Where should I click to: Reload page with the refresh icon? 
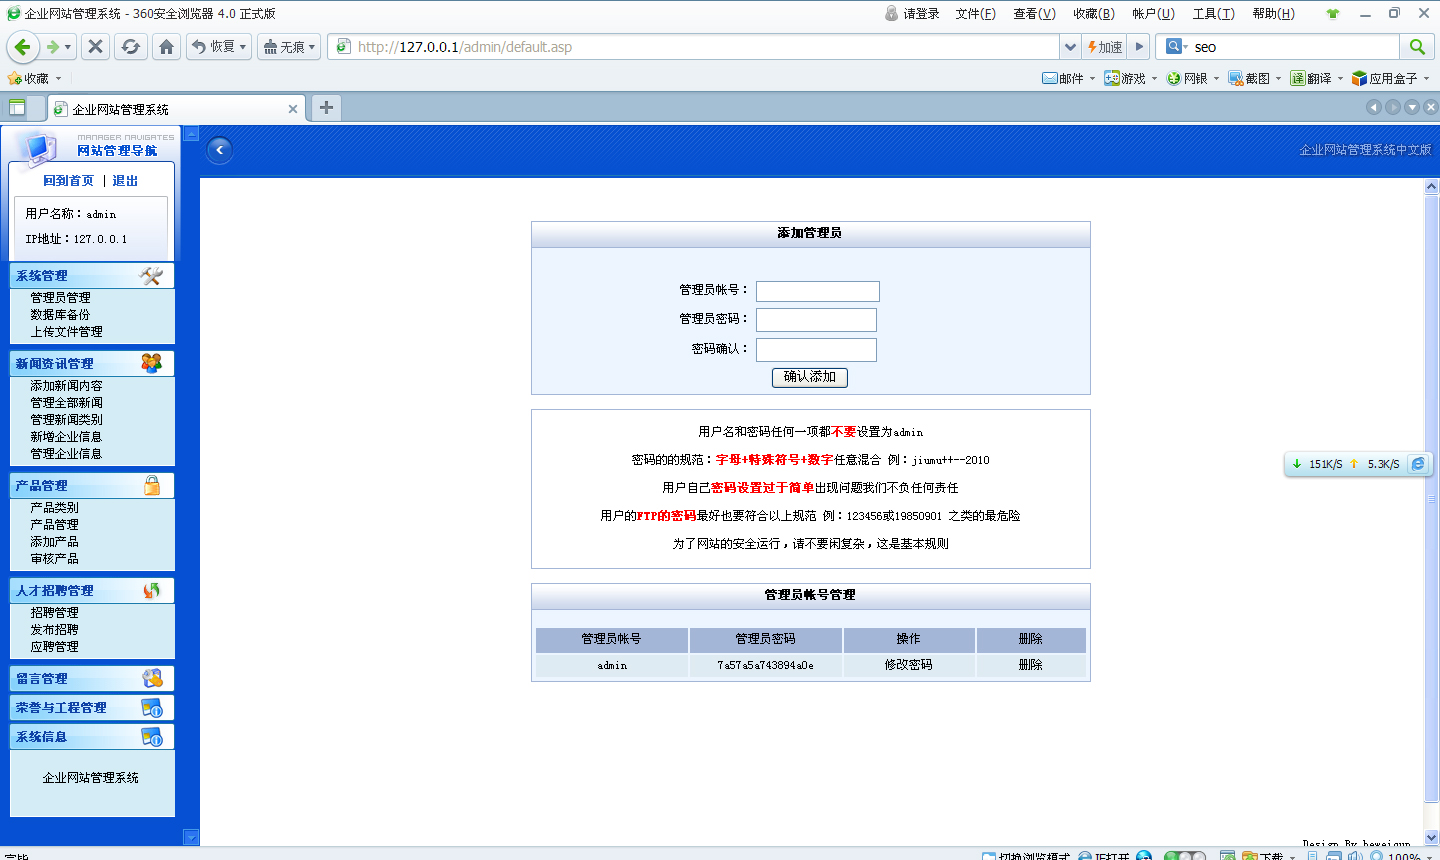[130, 47]
